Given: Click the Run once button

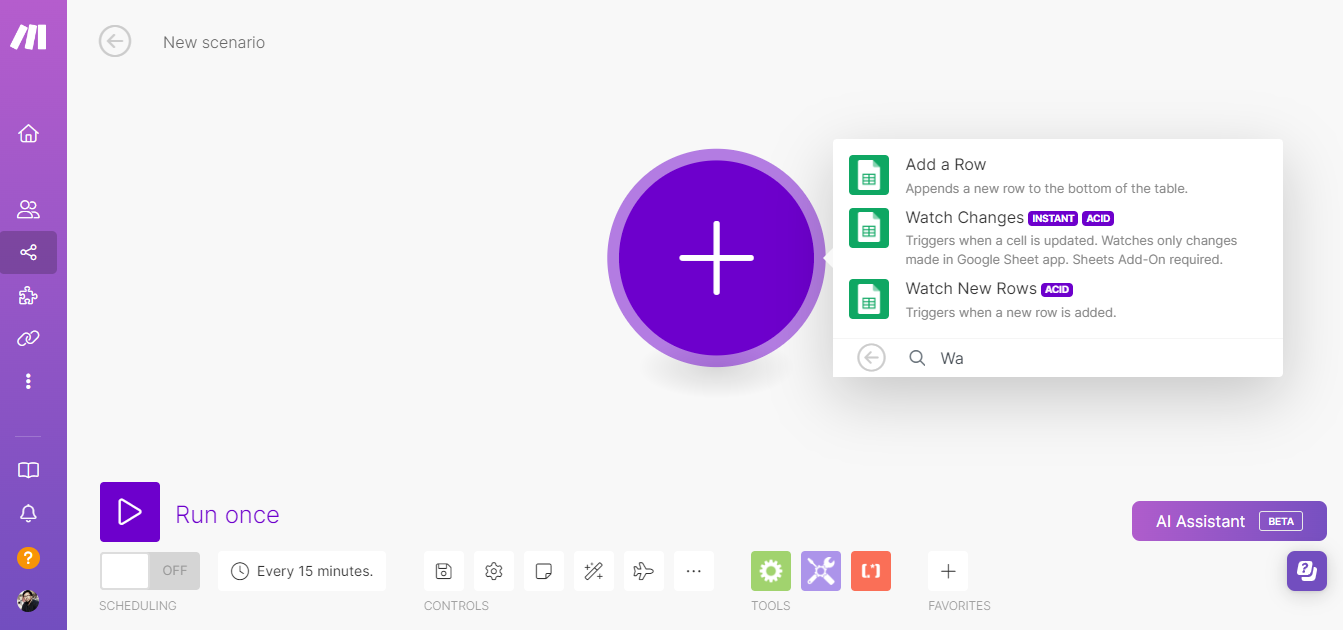Looking at the screenshot, I should 130,512.
